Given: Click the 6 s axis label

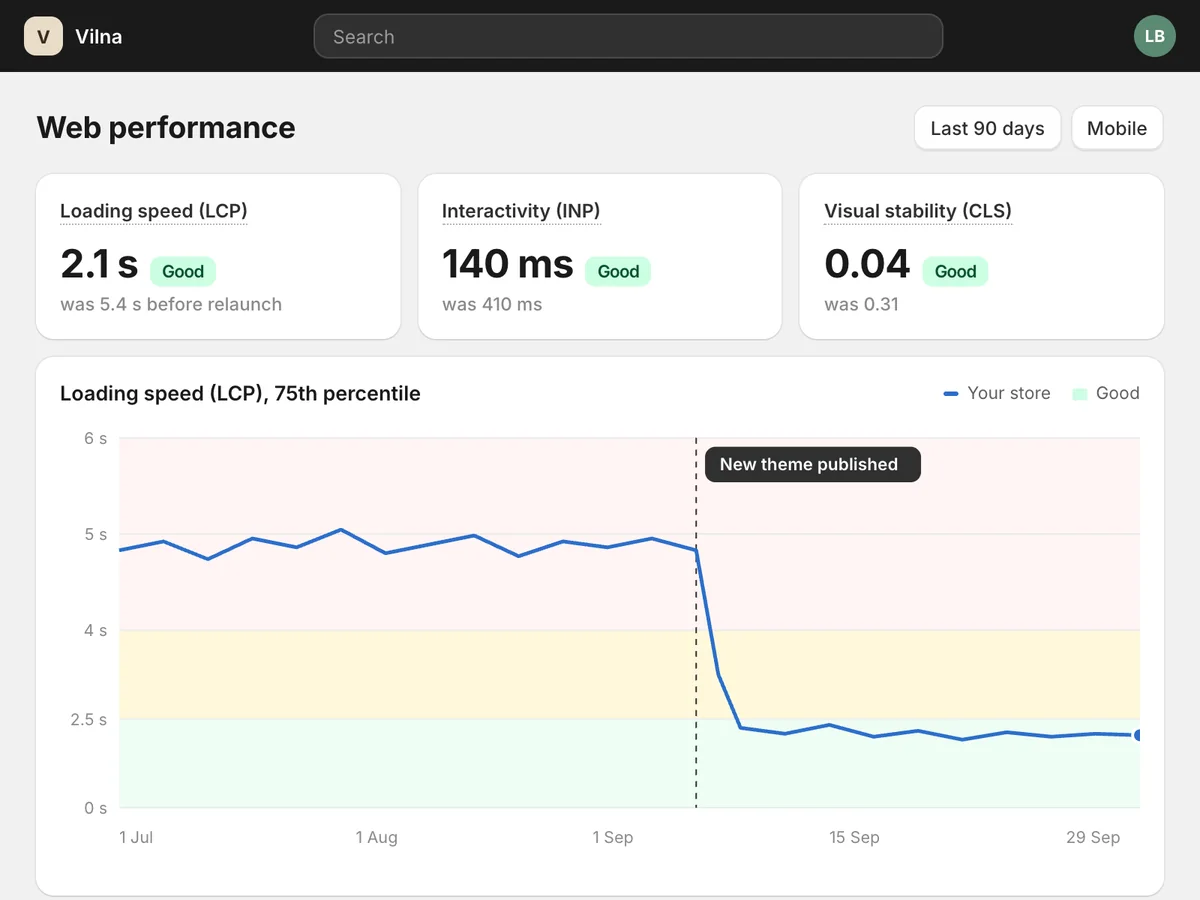Looking at the screenshot, I should point(95,438).
